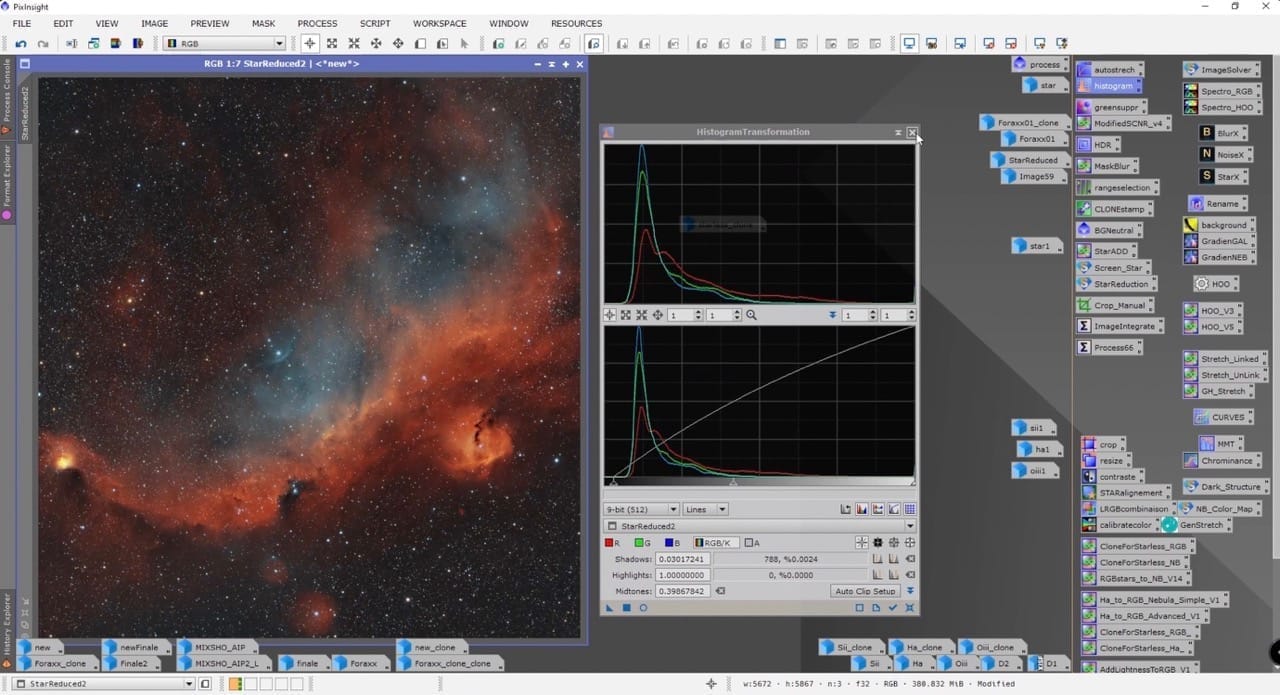Select the Alpha channel in HistogramTransformation
This screenshot has height=695, width=1280.
(751, 543)
